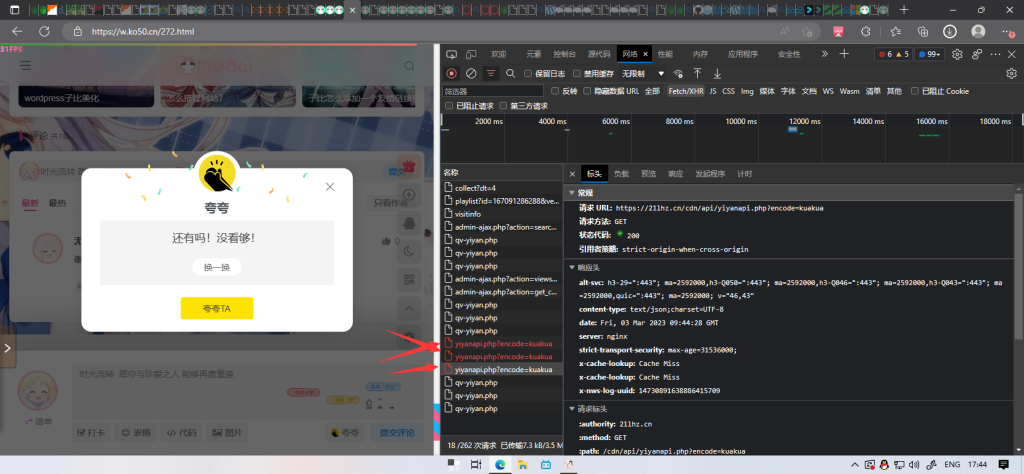1024x474 pixels.
Task: Open search in the network panel
Action: tap(509, 73)
